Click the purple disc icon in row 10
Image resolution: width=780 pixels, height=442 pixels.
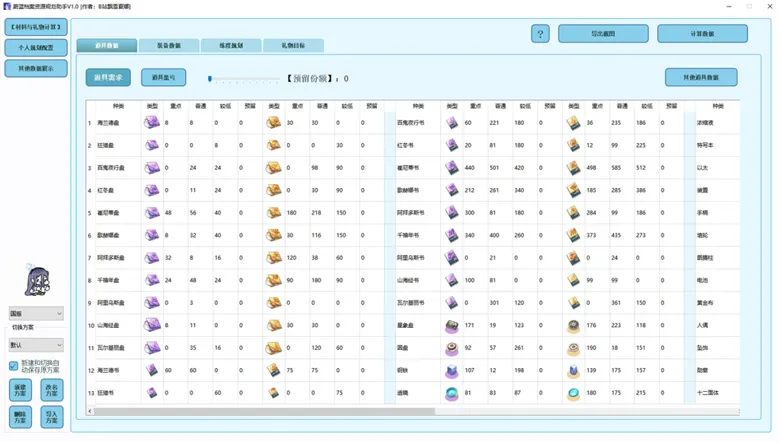point(152,325)
